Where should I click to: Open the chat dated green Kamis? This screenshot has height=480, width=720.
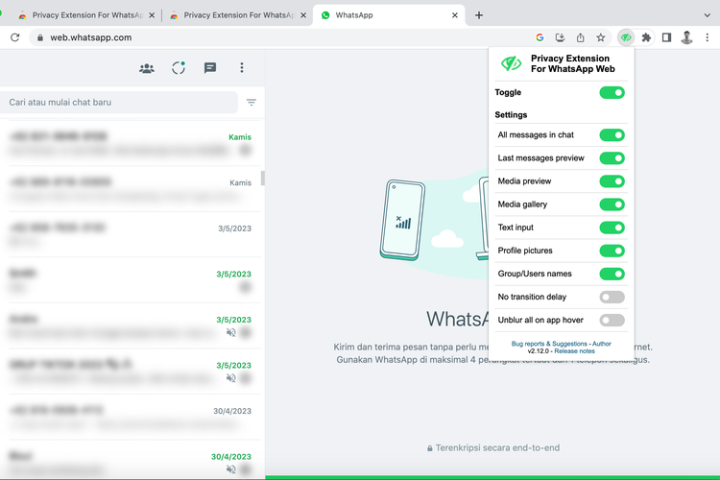pyautogui.click(x=131, y=143)
